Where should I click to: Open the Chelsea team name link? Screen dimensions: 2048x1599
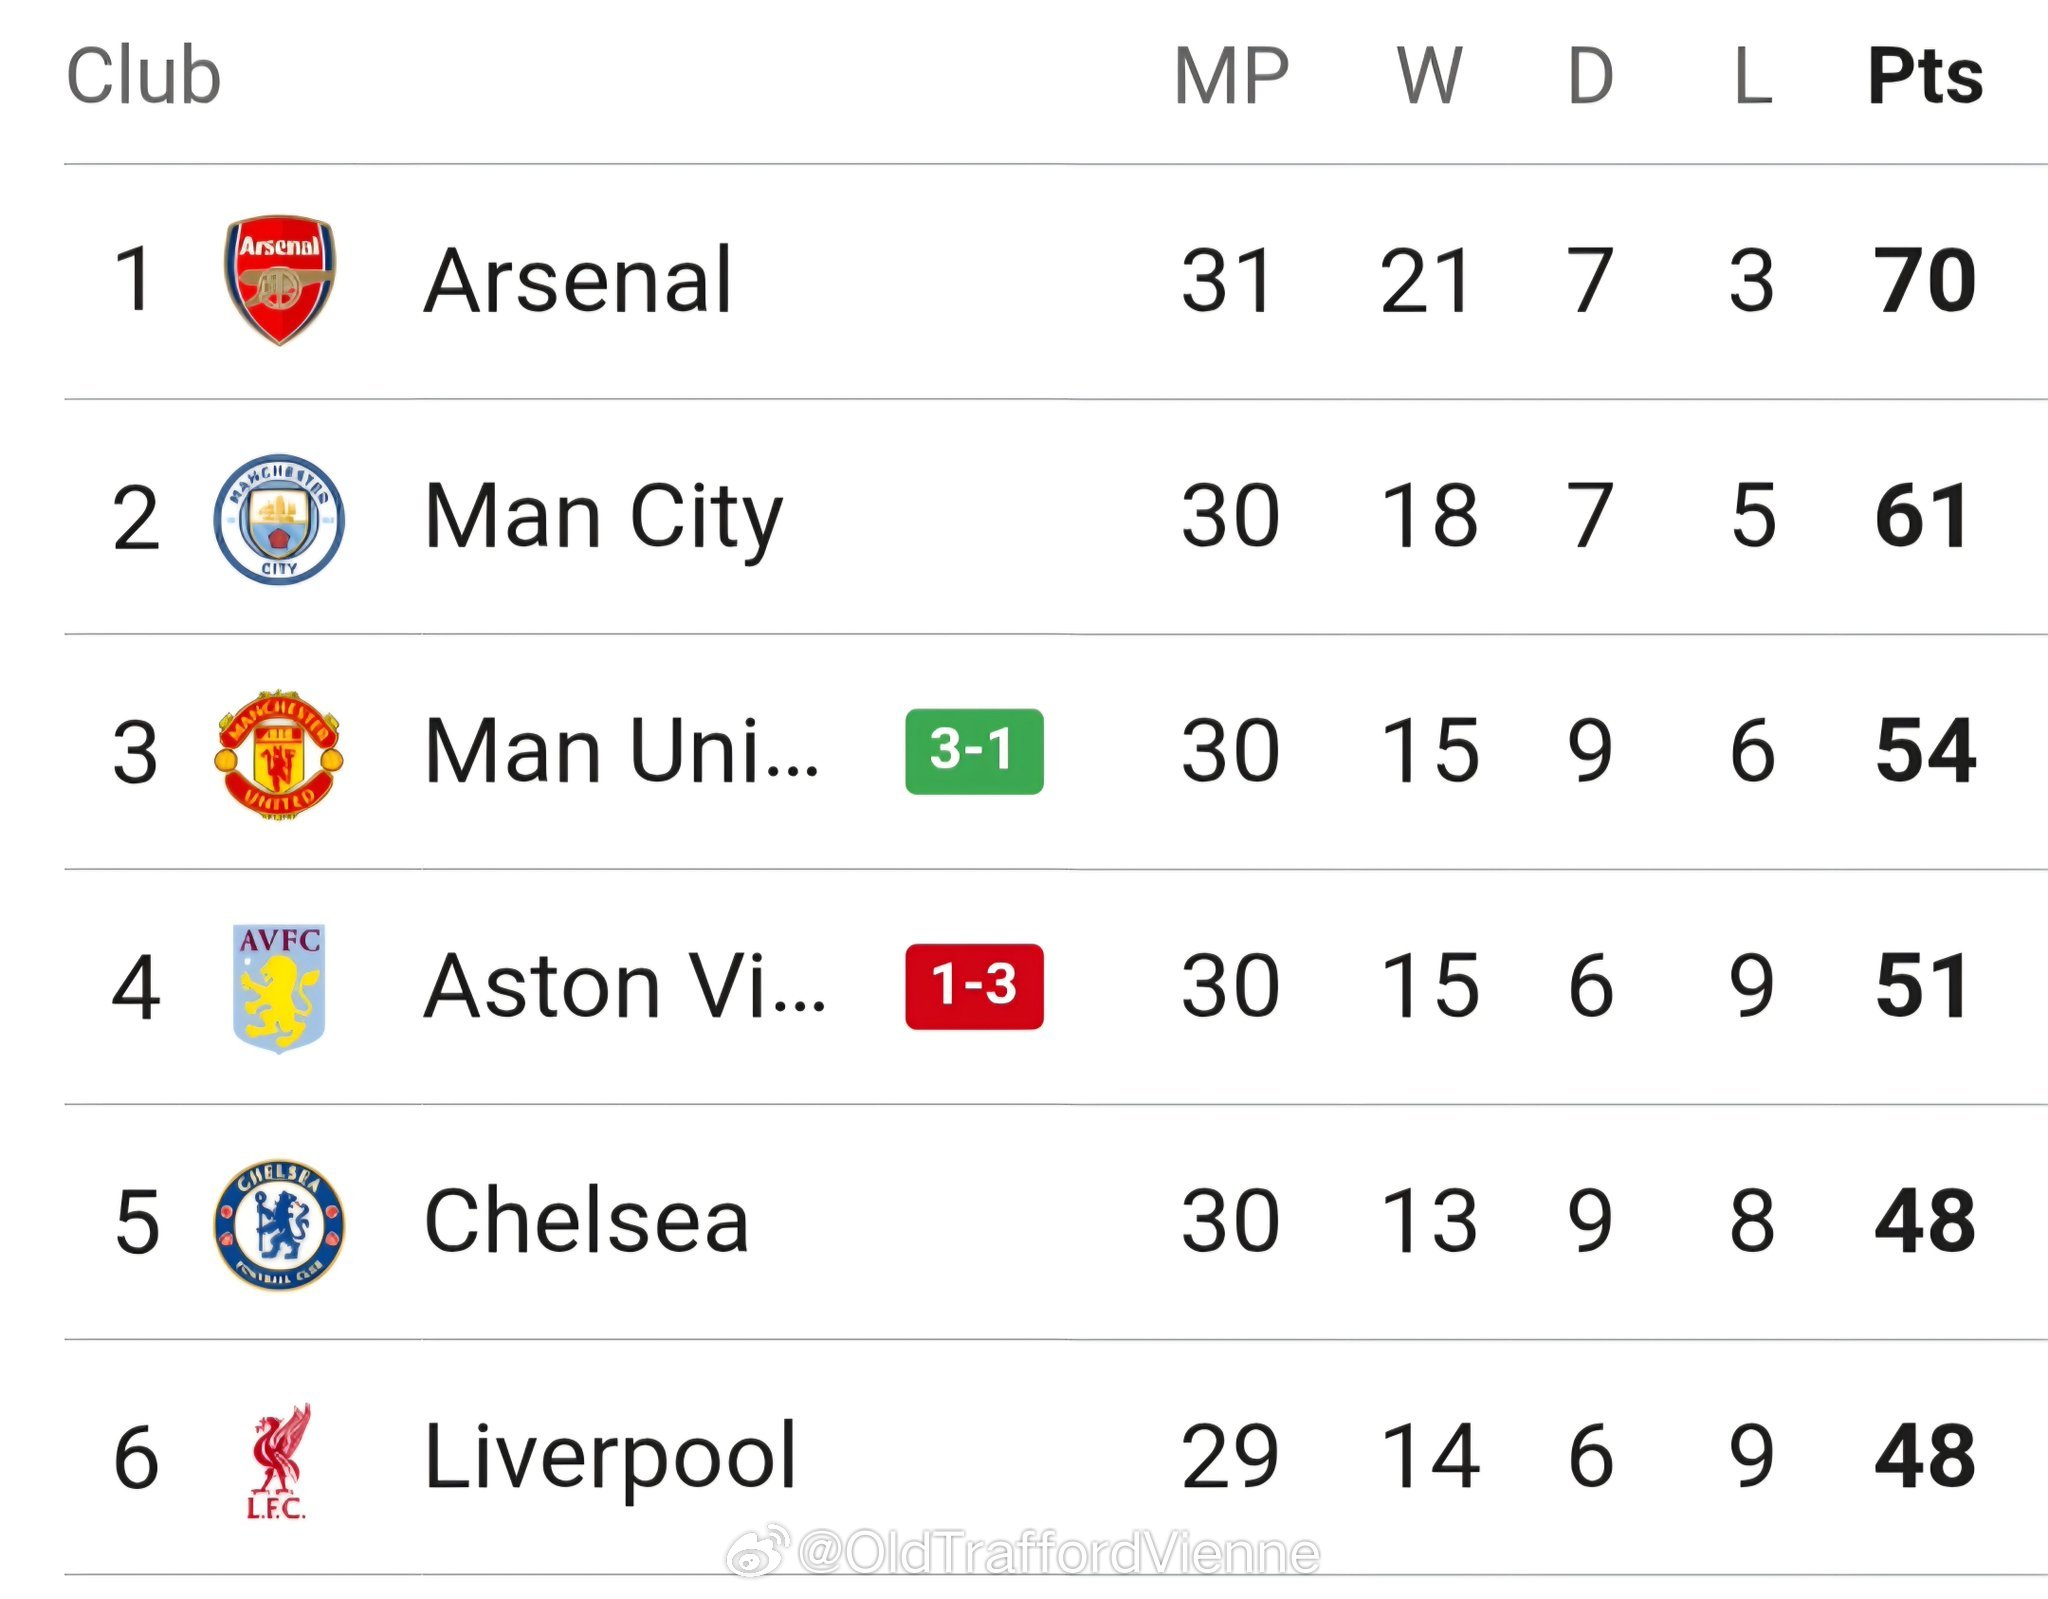click(x=586, y=1222)
